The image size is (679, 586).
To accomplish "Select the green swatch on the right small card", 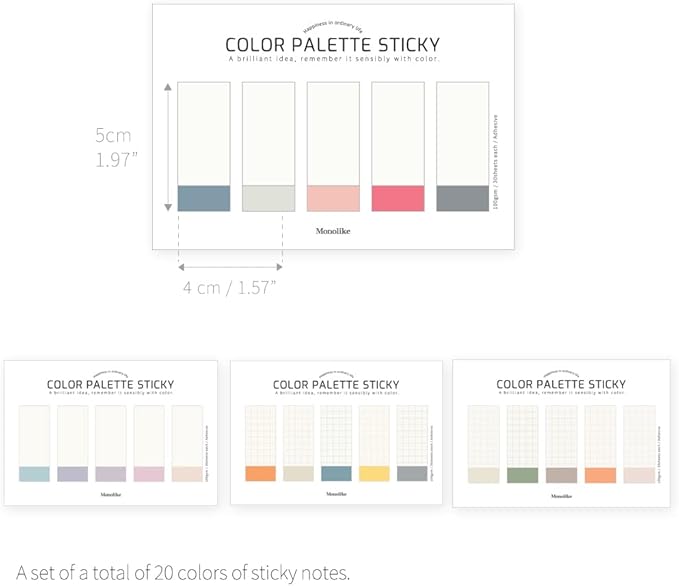I will pyautogui.click(x=523, y=475).
